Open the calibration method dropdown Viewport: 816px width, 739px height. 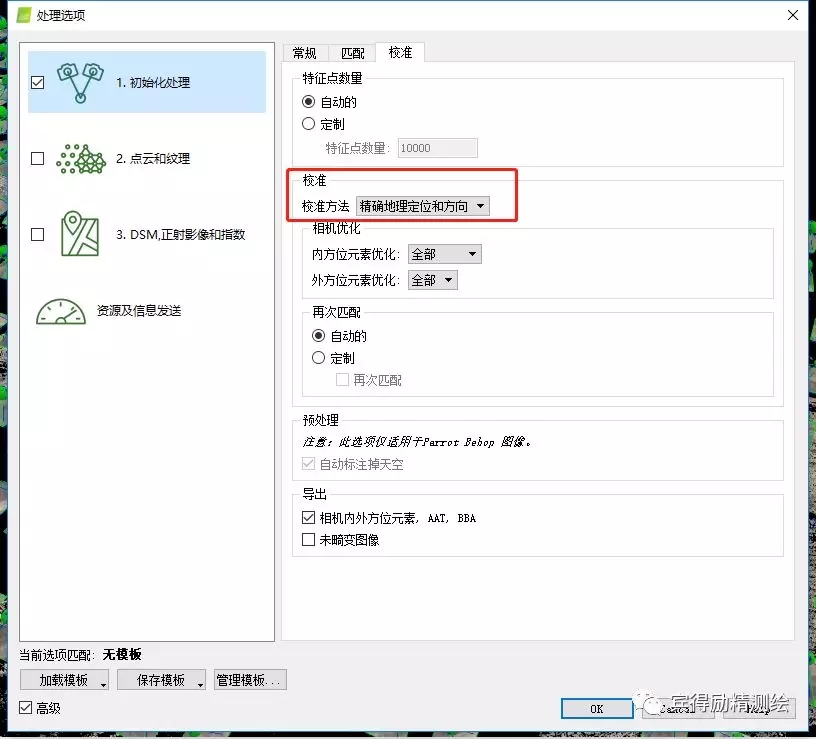(422, 206)
